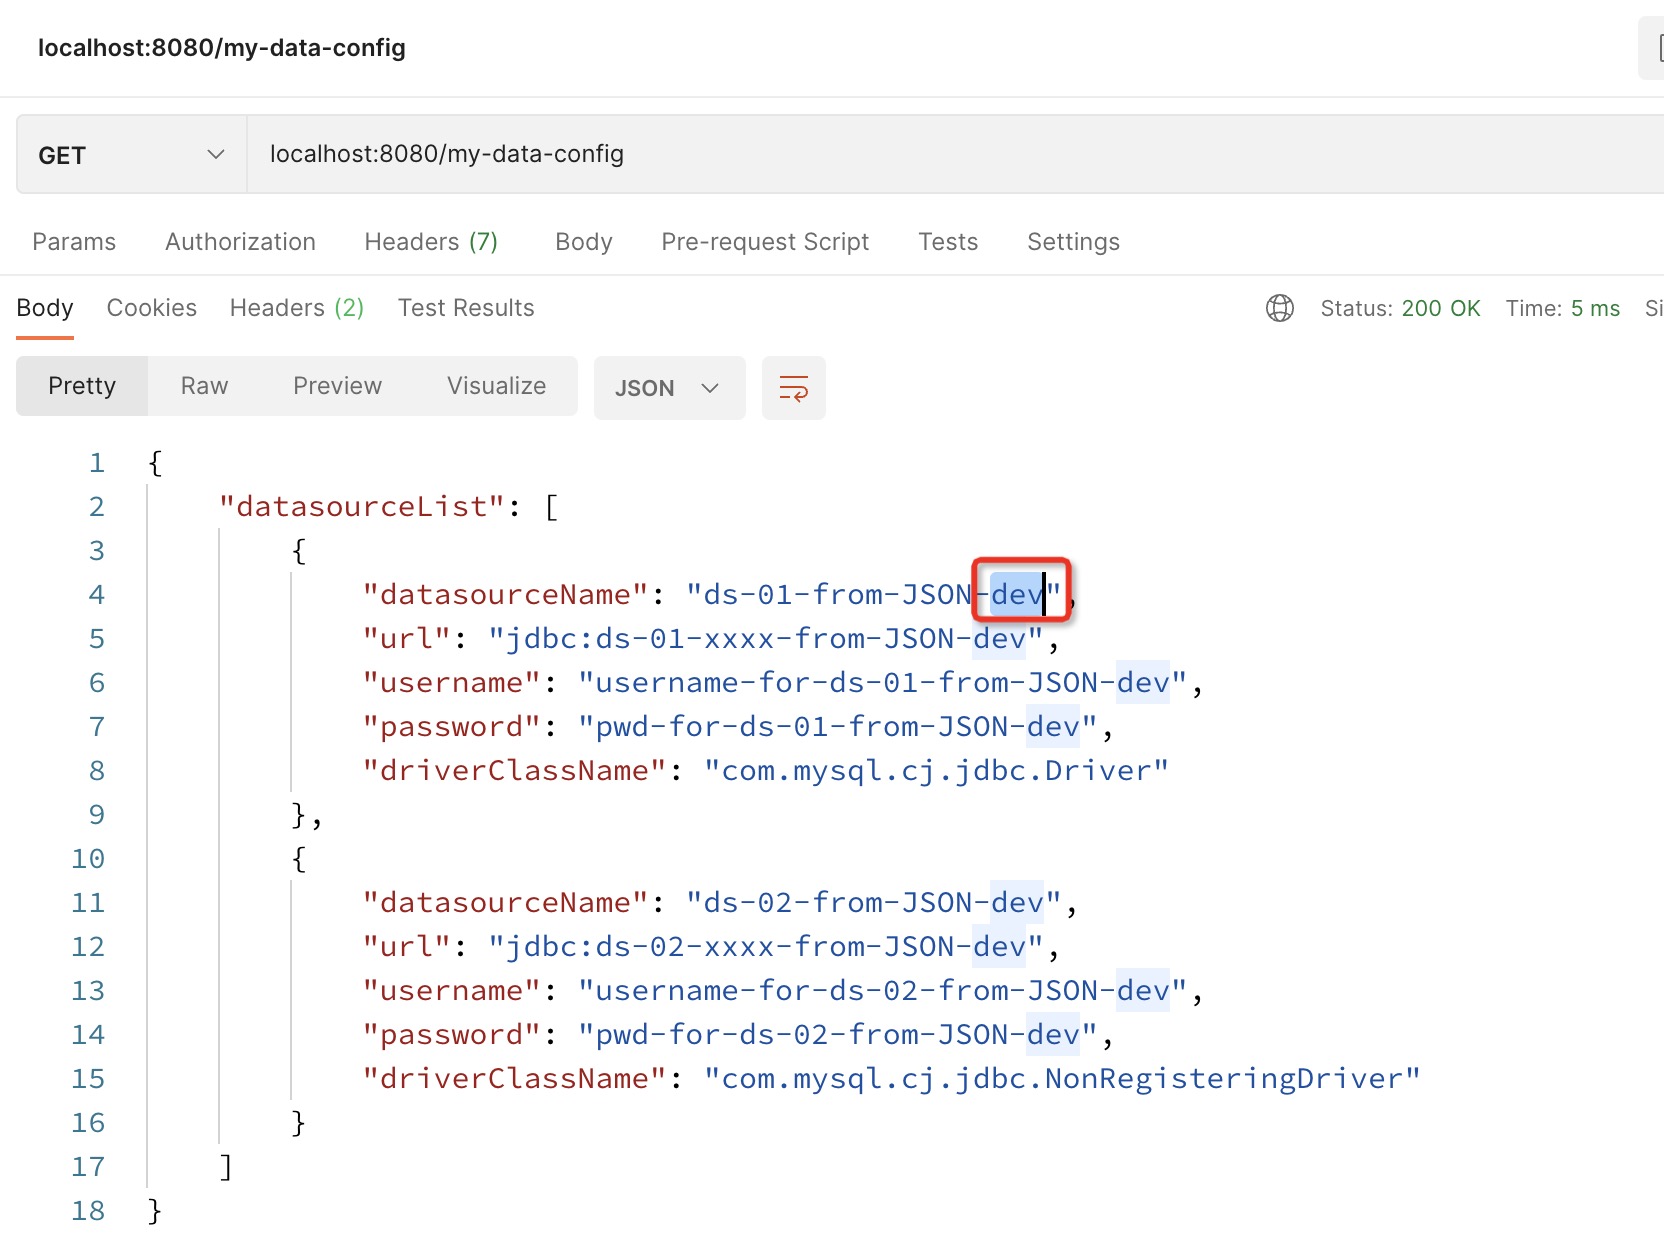Click the globe network information icon
Screen dimensions: 1664x1250
pyautogui.click(x=1280, y=308)
